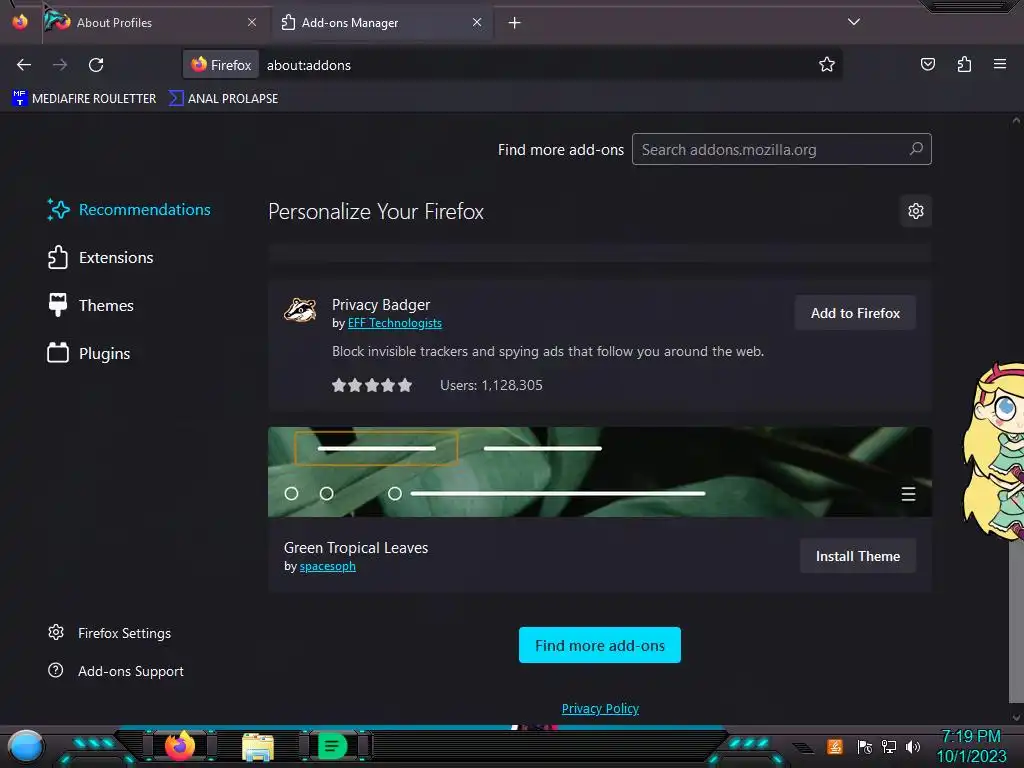Image resolution: width=1024 pixels, height=768 pixels.
Task: Click the Green Tropical Leaves theme preview
Action: [x=600, y=472]
